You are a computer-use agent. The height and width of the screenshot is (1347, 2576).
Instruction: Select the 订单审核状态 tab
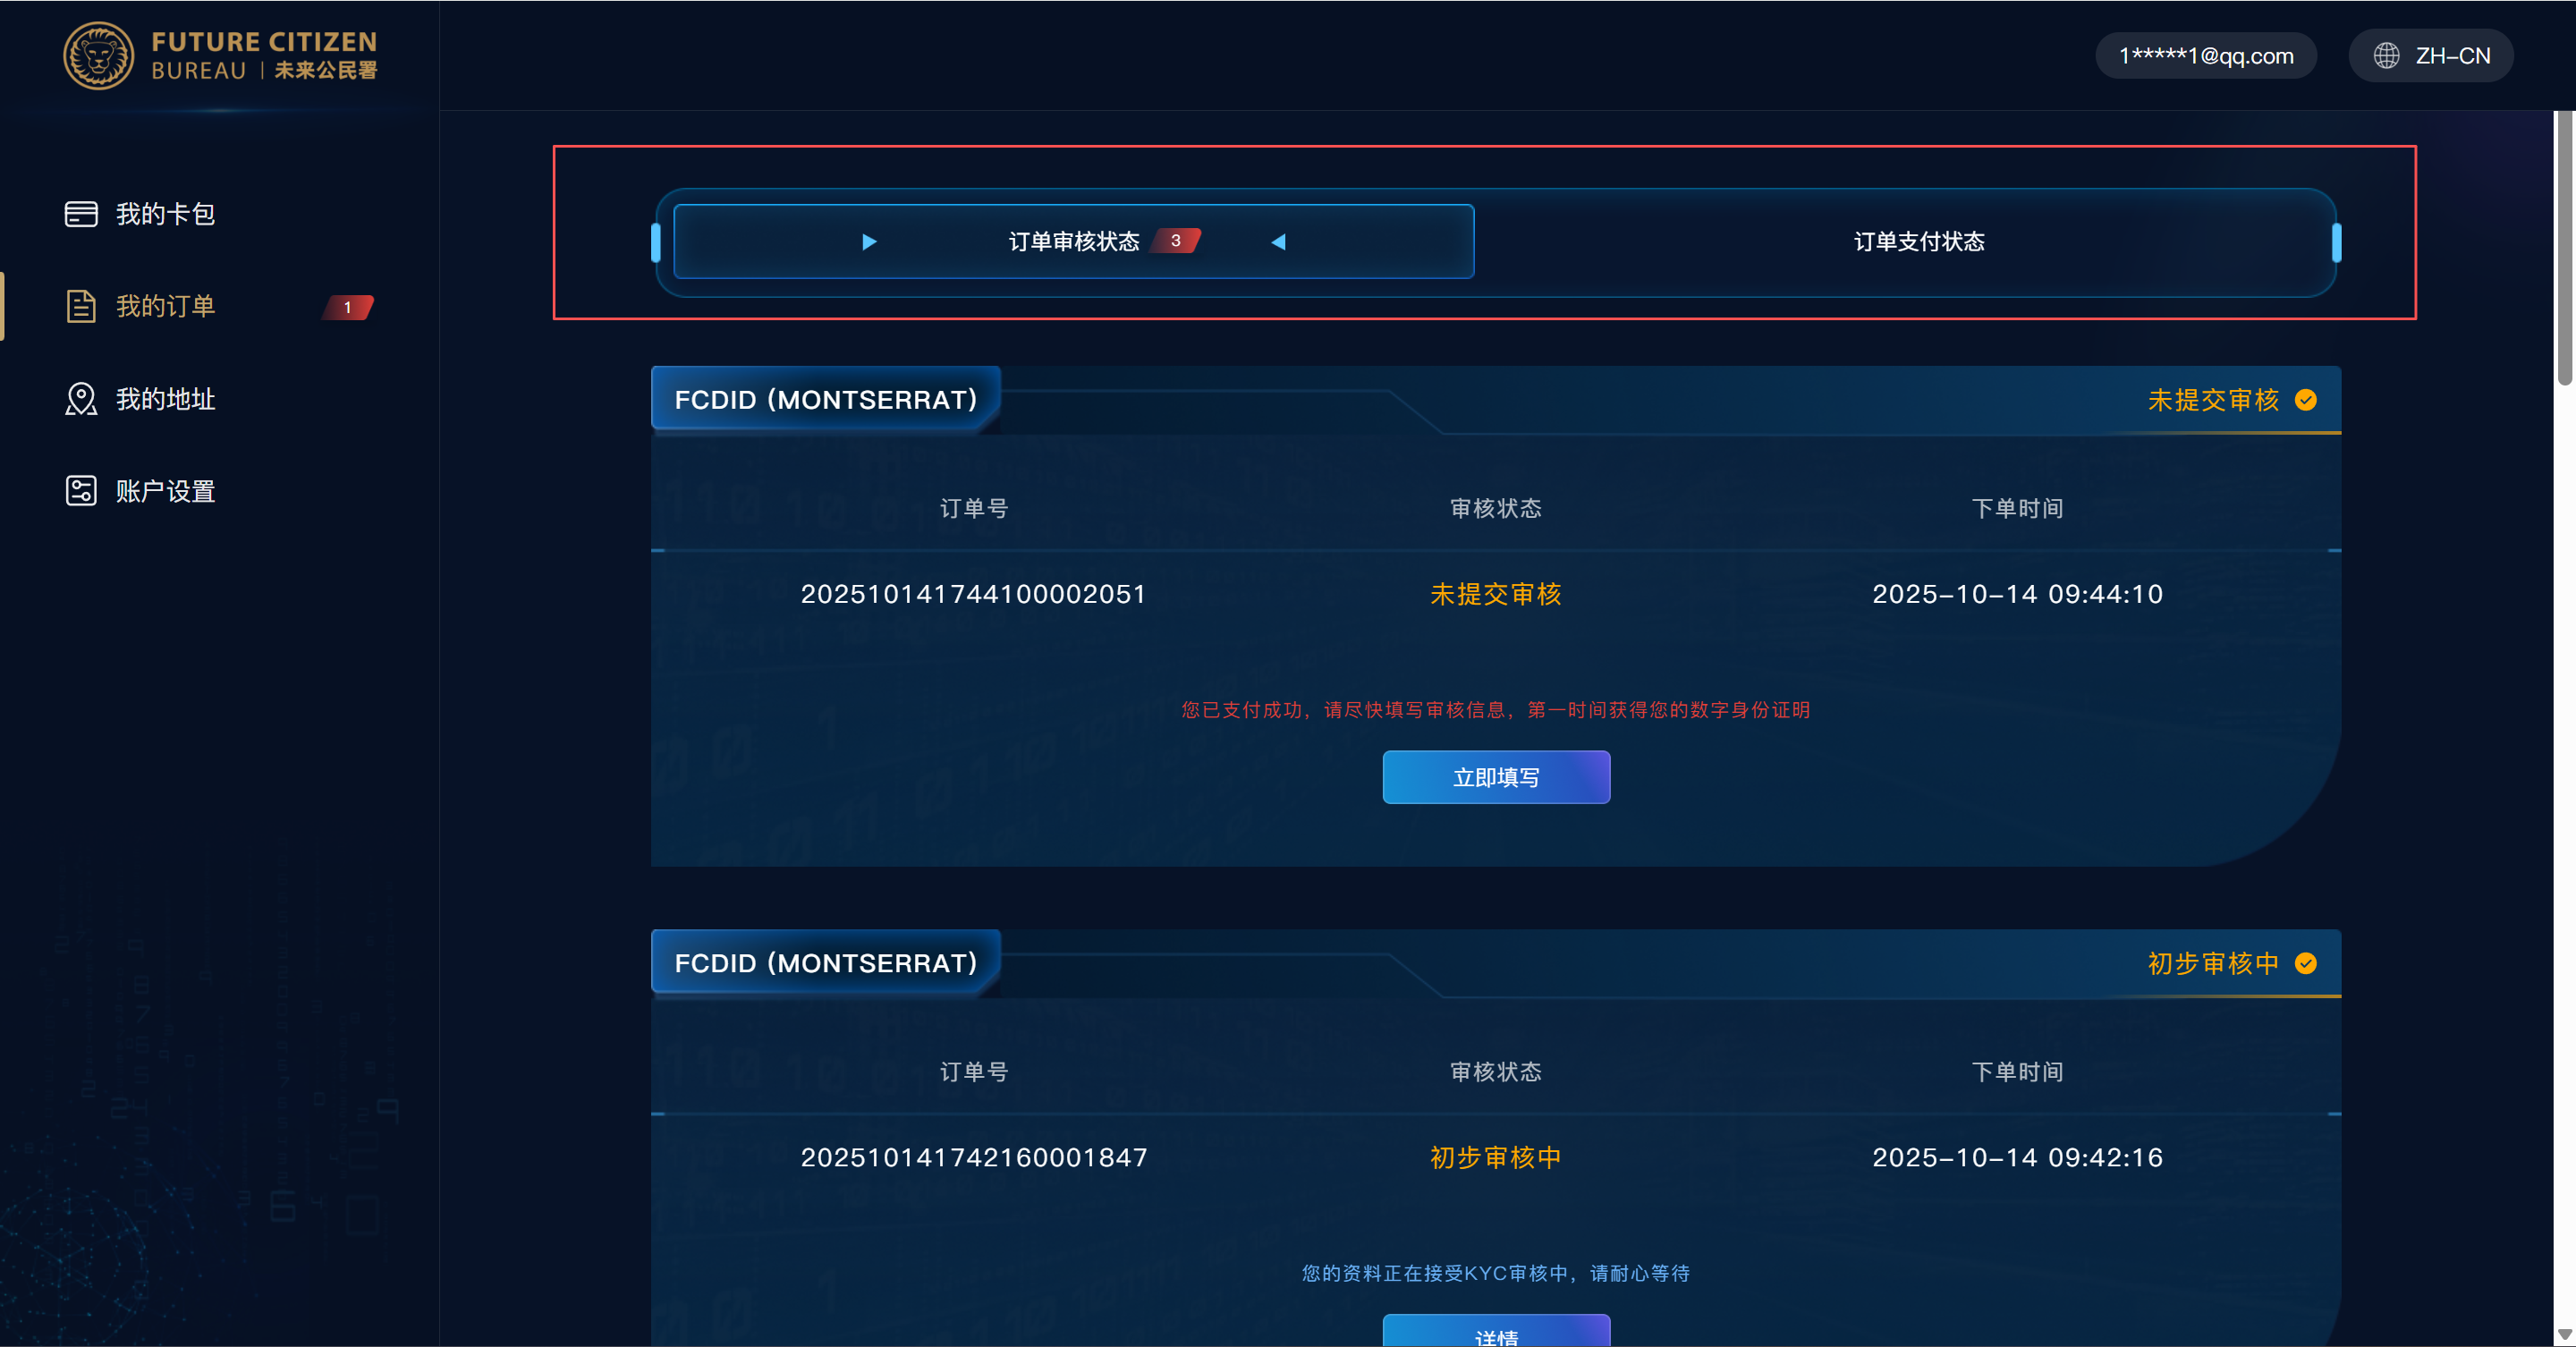point(1073,242)
